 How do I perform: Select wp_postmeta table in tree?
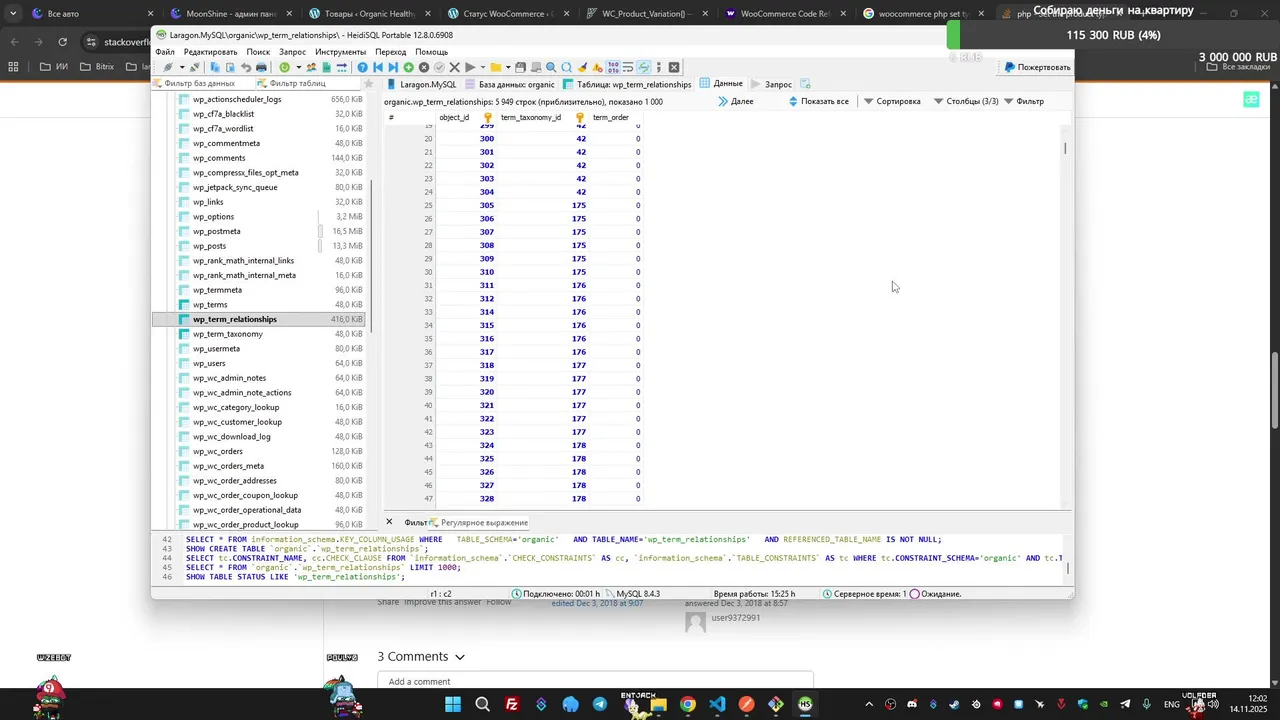[x=216, y=231]
